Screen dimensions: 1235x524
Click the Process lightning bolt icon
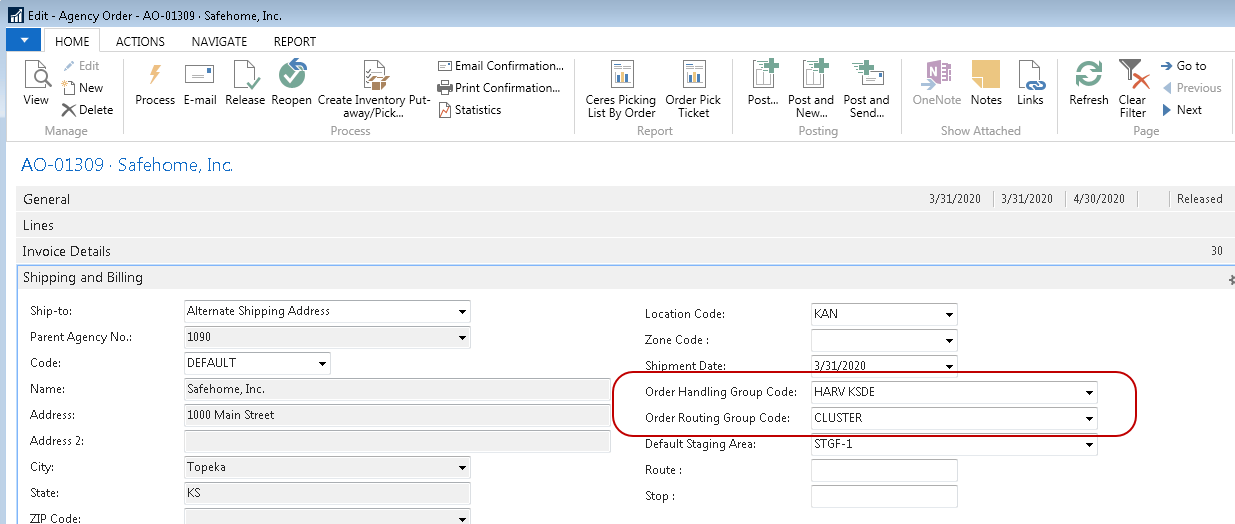155,76
